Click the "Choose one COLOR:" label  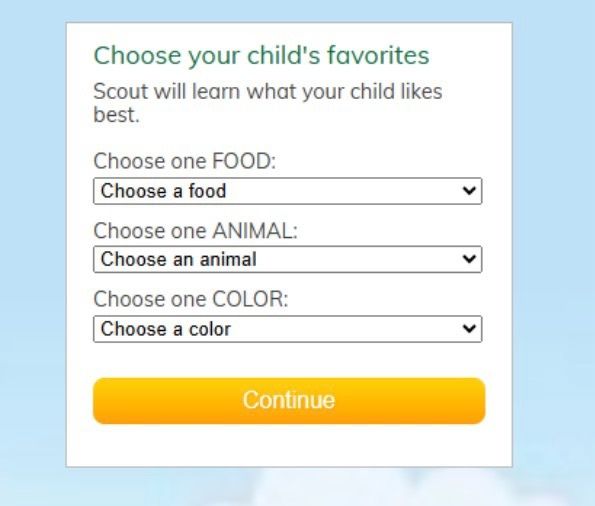coord(191,299)
